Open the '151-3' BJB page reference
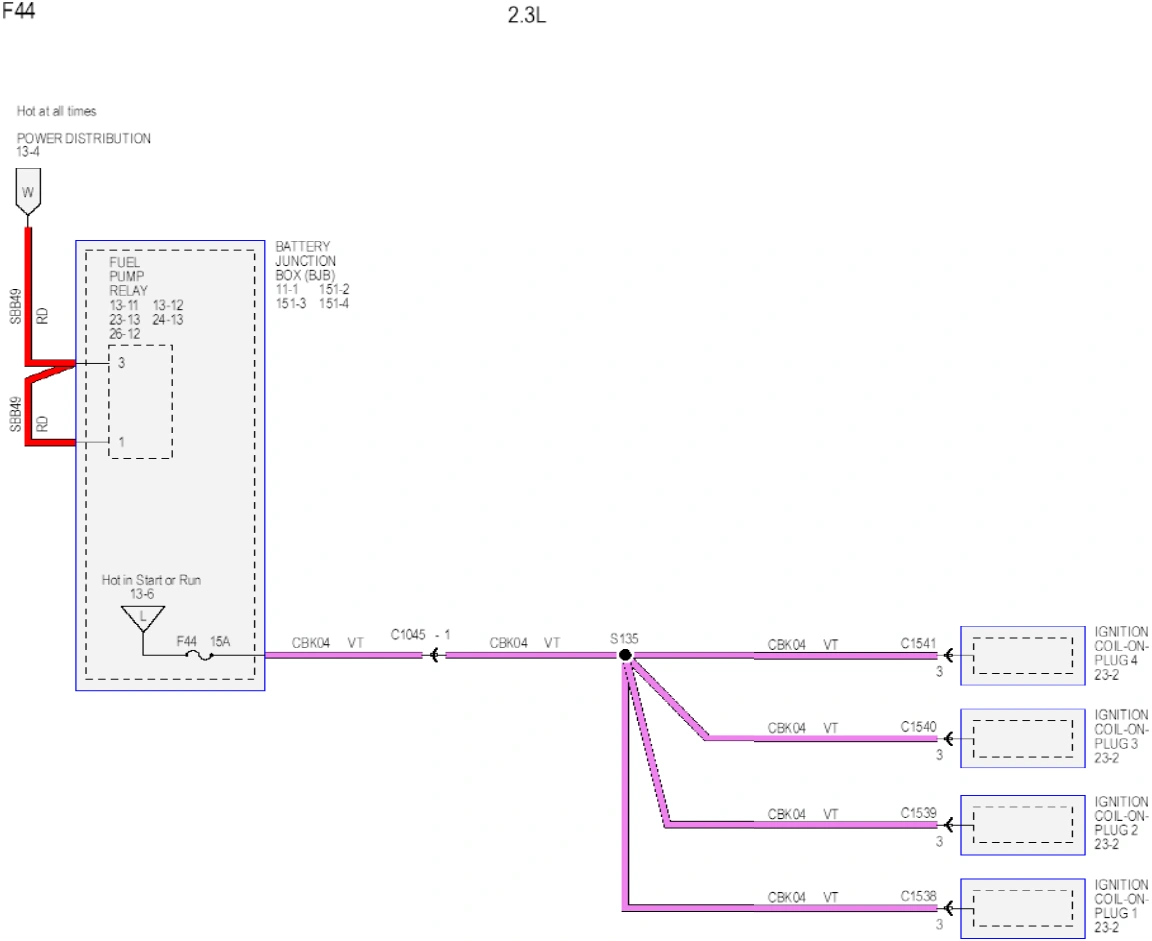1152x941 pixels. (x=291, y=303)
